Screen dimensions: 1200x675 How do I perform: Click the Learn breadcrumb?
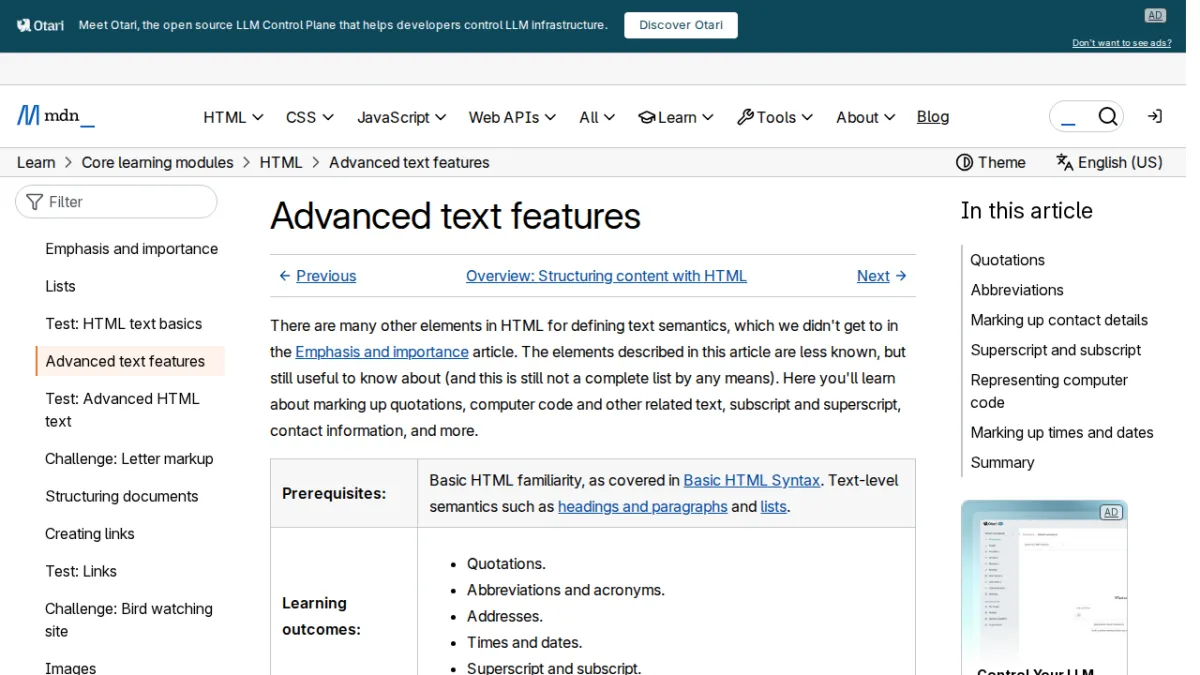(x=36, y=162)
